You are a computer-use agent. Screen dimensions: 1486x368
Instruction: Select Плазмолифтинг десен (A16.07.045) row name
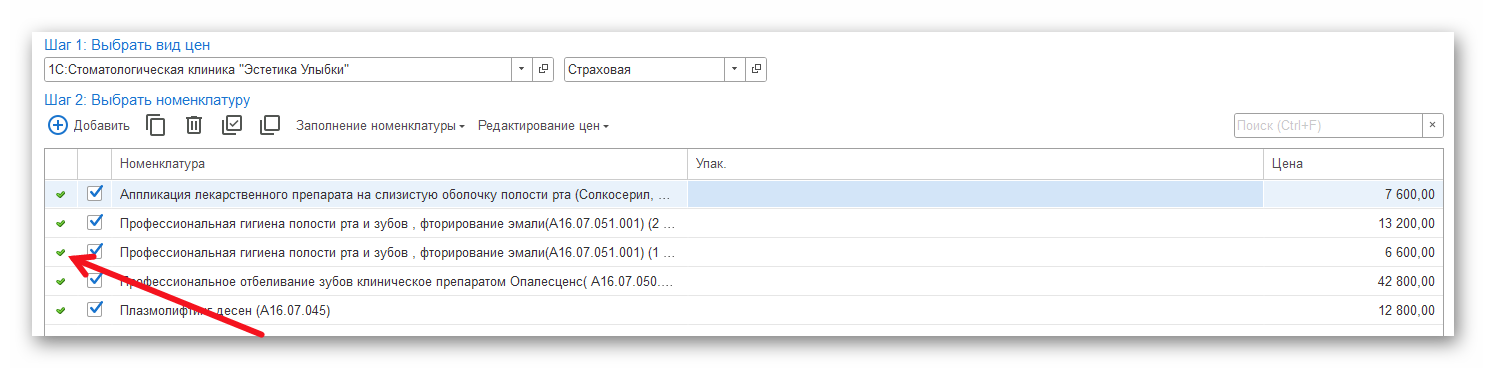(x=225, y=310)
